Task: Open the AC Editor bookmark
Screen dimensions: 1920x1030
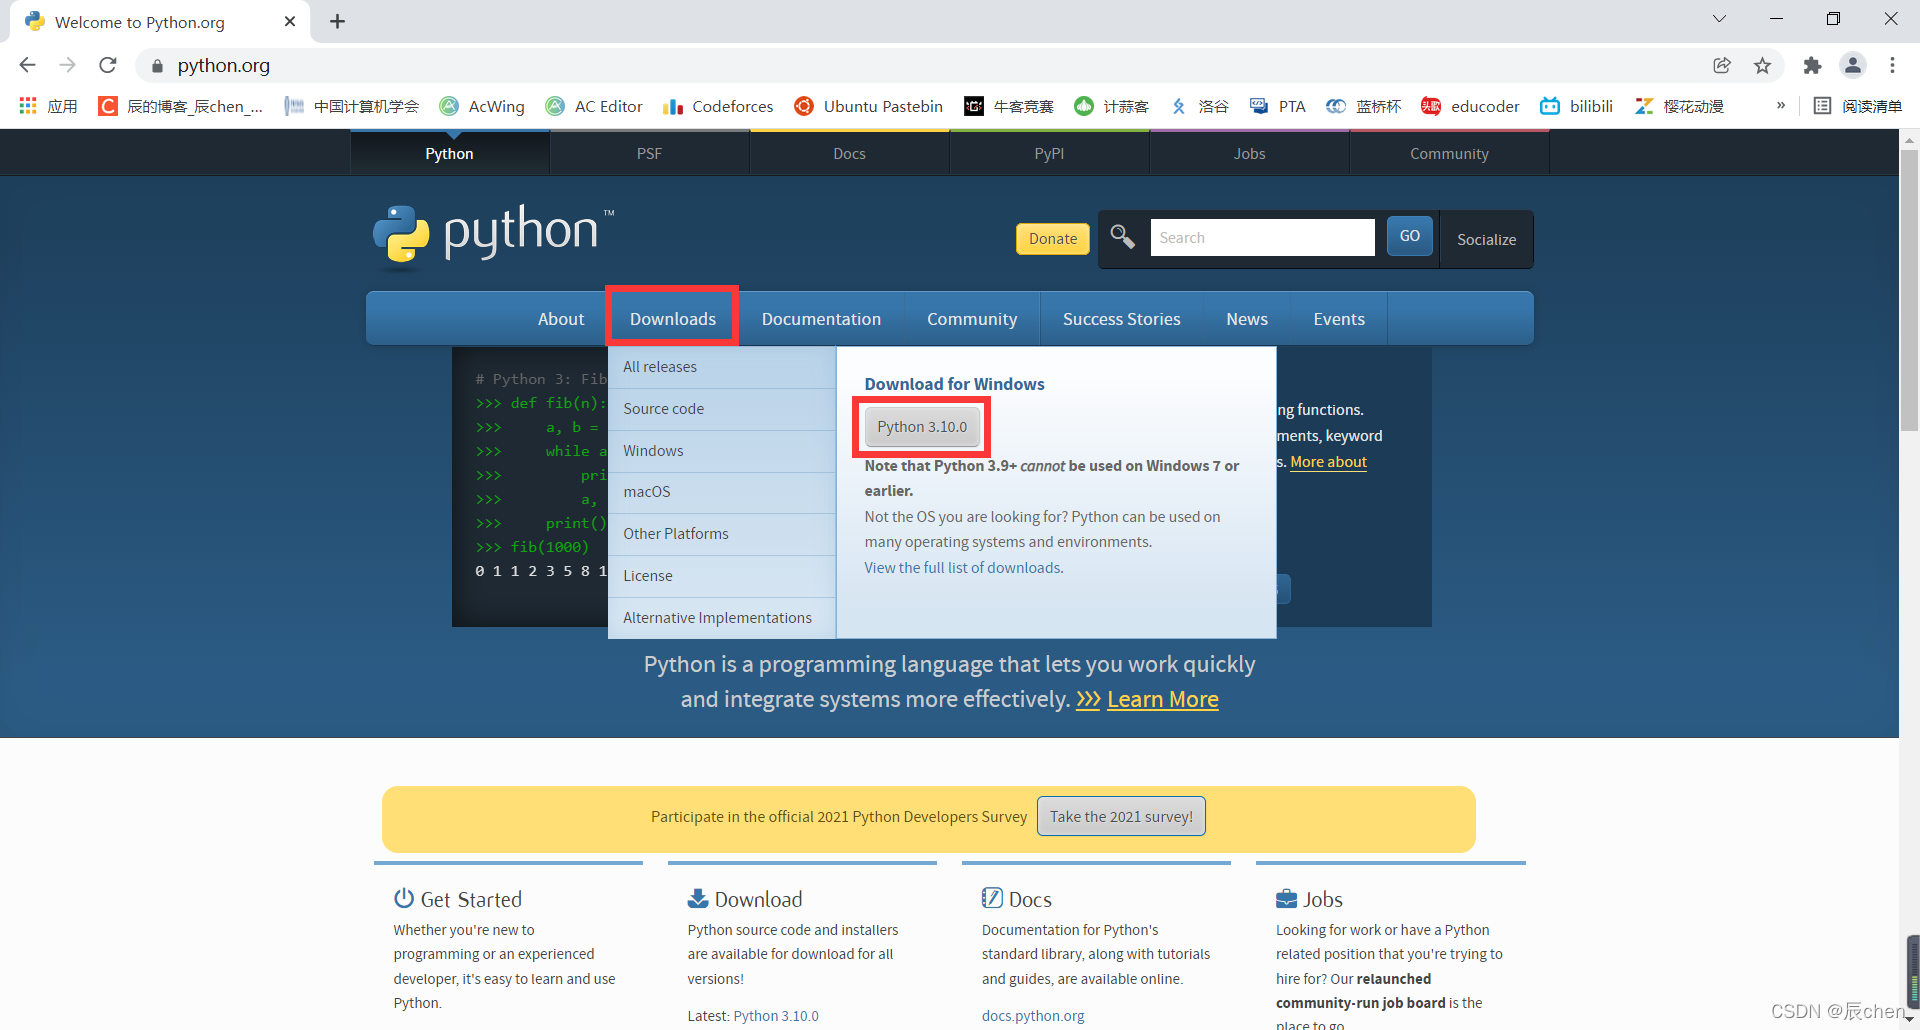Action: coord(594,106)
